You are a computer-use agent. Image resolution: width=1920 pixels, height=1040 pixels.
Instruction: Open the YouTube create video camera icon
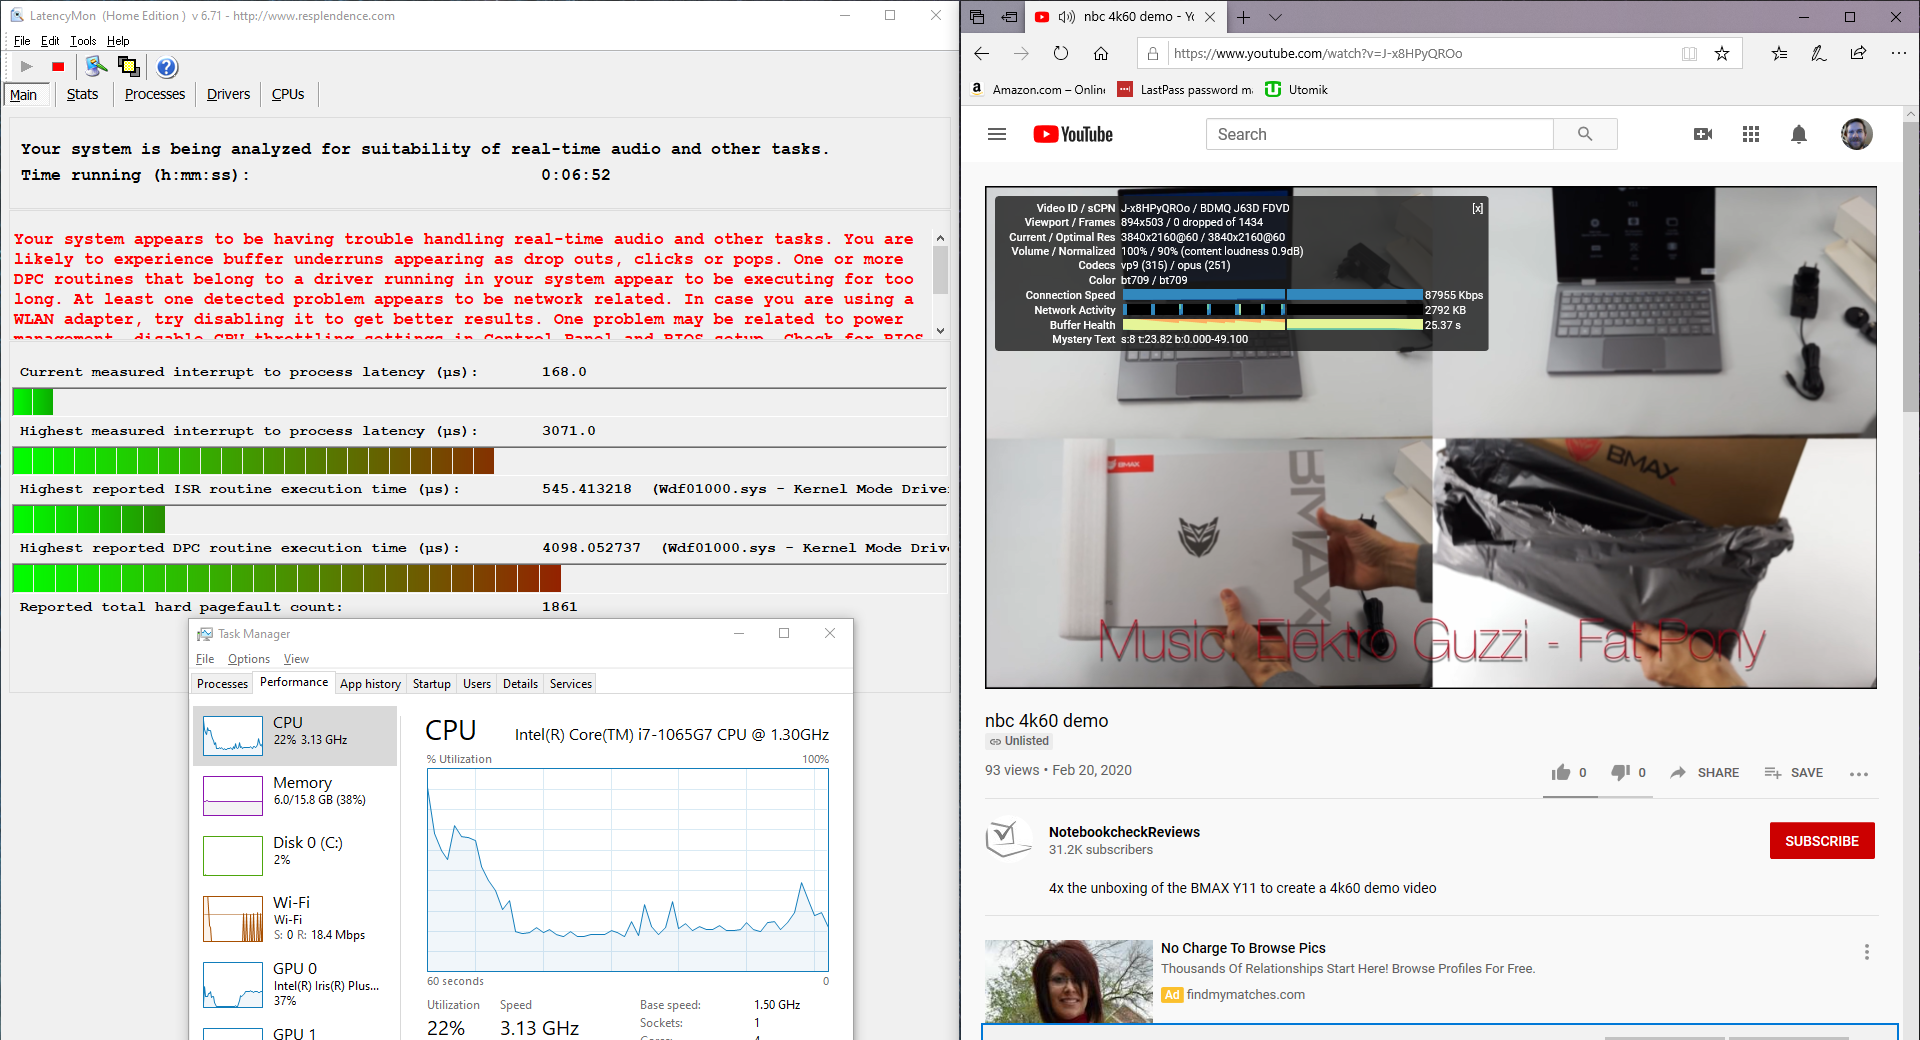click(x=1703, y=134)
